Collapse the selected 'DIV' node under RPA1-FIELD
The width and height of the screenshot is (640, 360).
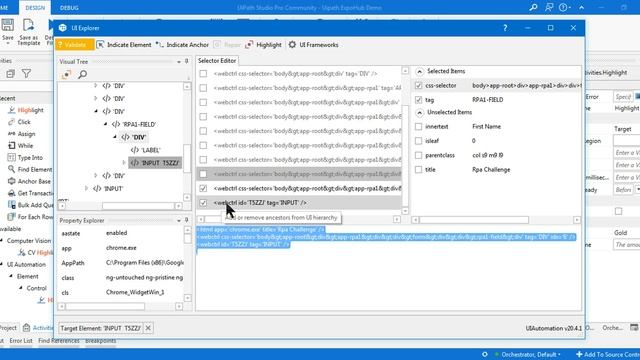(115, 137)
